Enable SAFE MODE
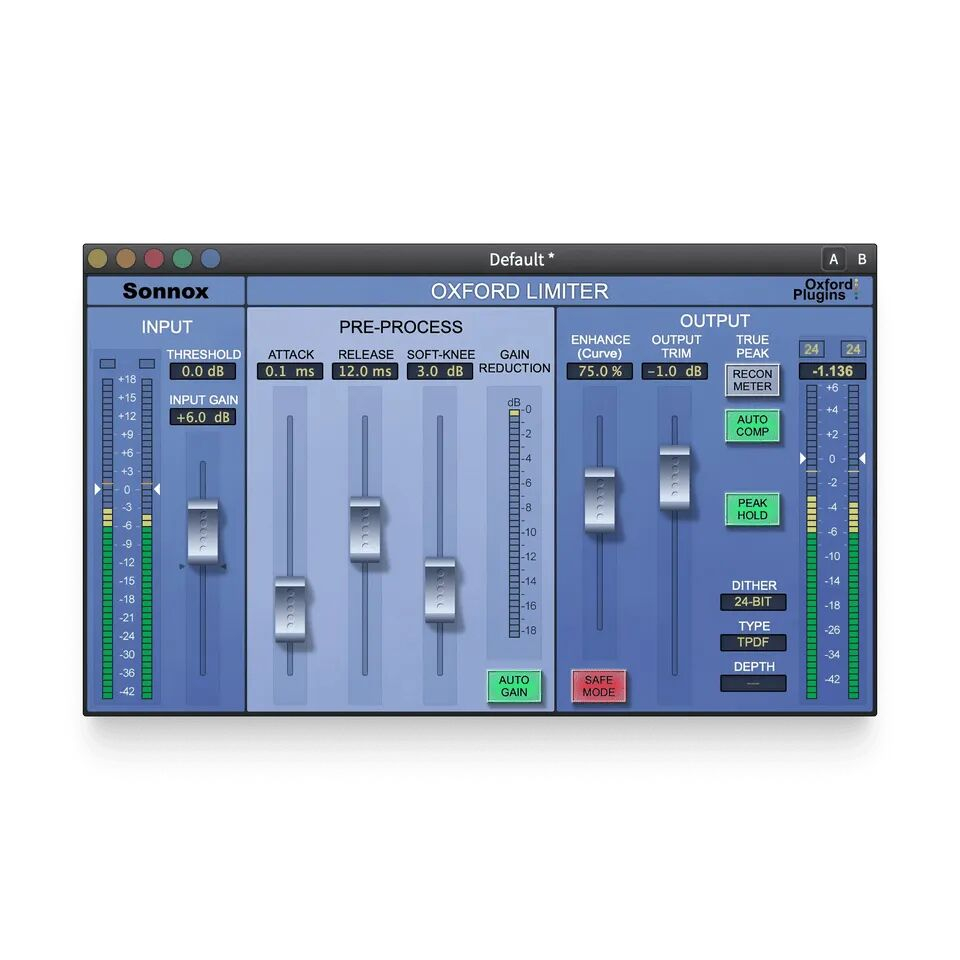The height and width of the screenshot is (960, 960). (x=599, y=686)
